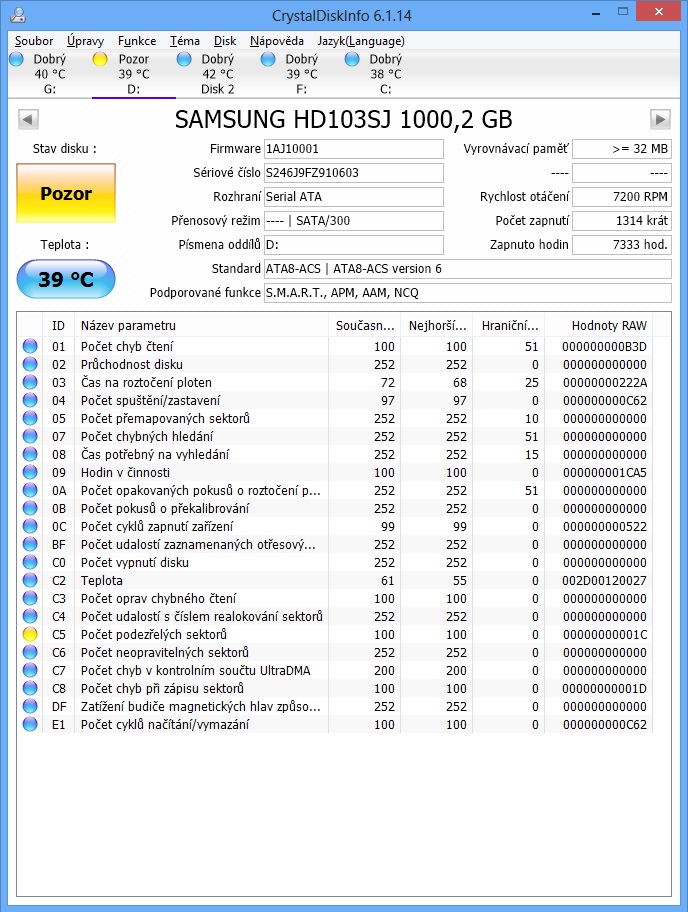Click status orb of 05 Počet přemapovaných sektorů
688x912 pixels.
30,418
